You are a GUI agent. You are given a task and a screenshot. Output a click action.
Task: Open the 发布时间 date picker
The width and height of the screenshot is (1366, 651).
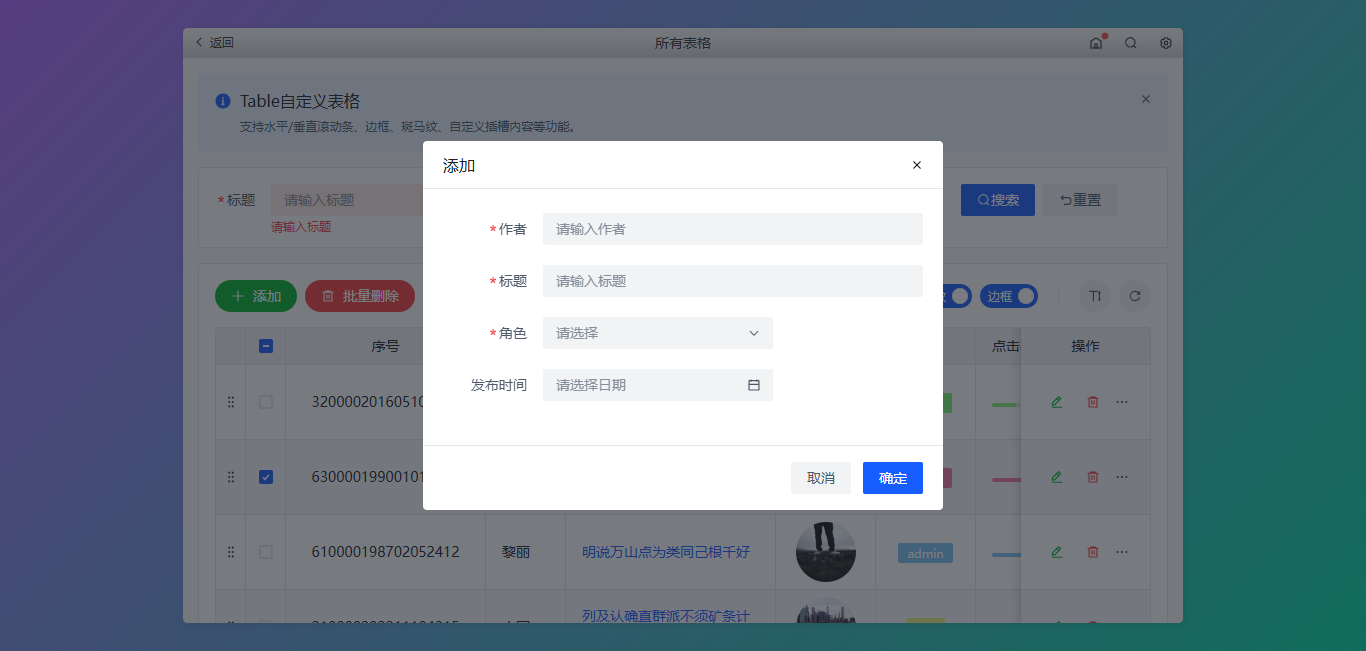(x=658, y=385)
